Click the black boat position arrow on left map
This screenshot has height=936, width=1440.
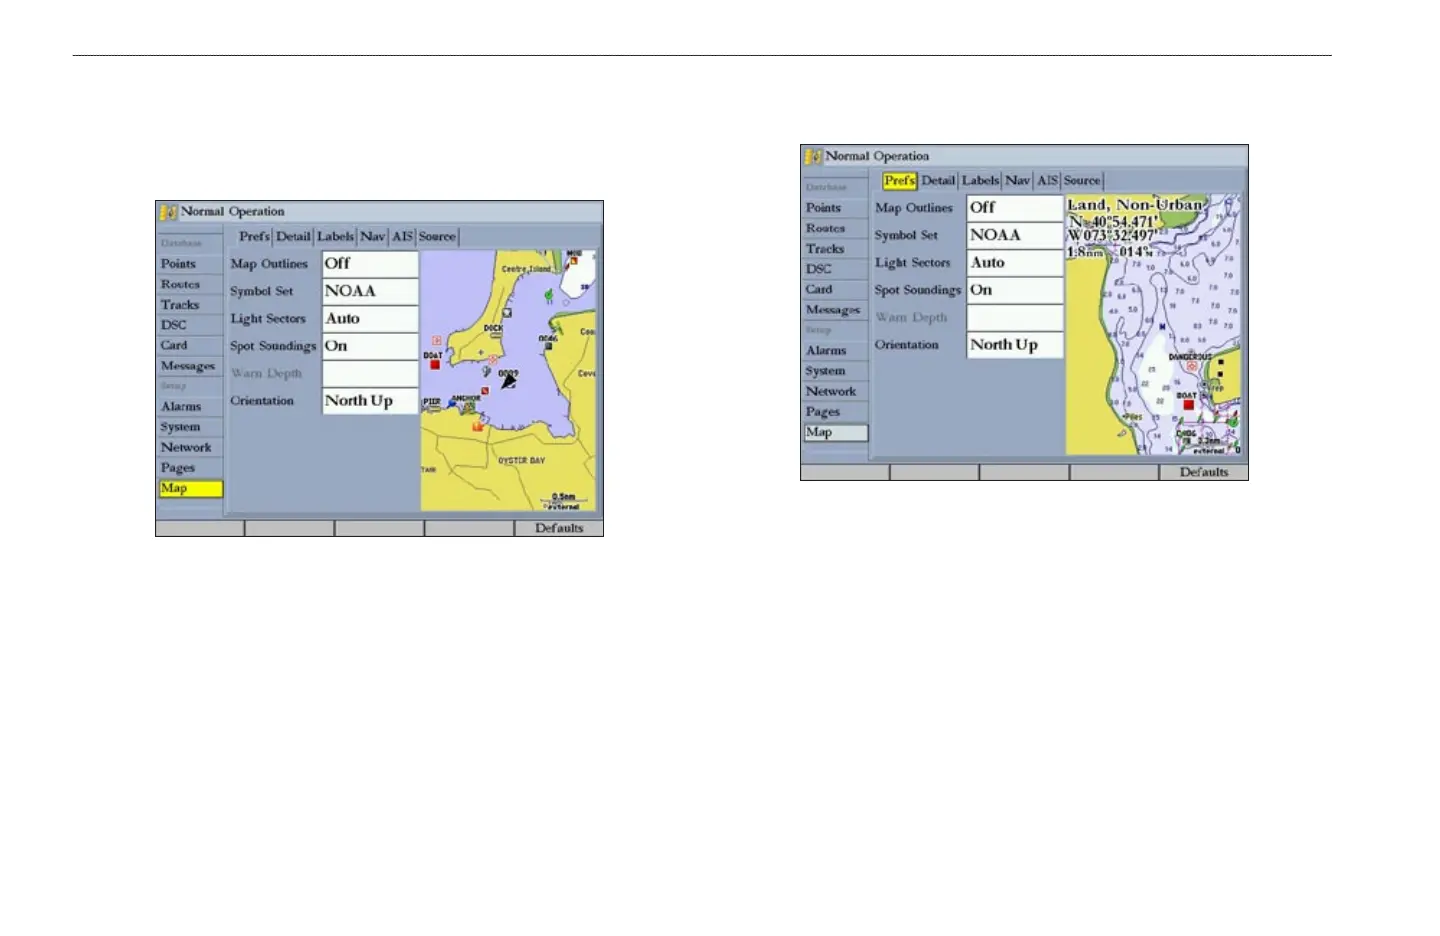pyautogui.click(x=508, y=381)
